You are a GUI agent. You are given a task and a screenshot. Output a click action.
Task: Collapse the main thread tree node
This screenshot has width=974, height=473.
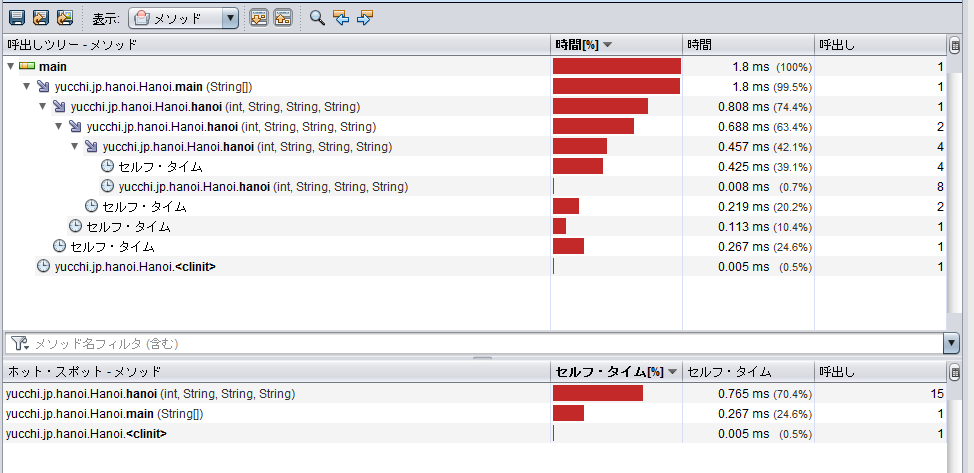pos(10,66)
